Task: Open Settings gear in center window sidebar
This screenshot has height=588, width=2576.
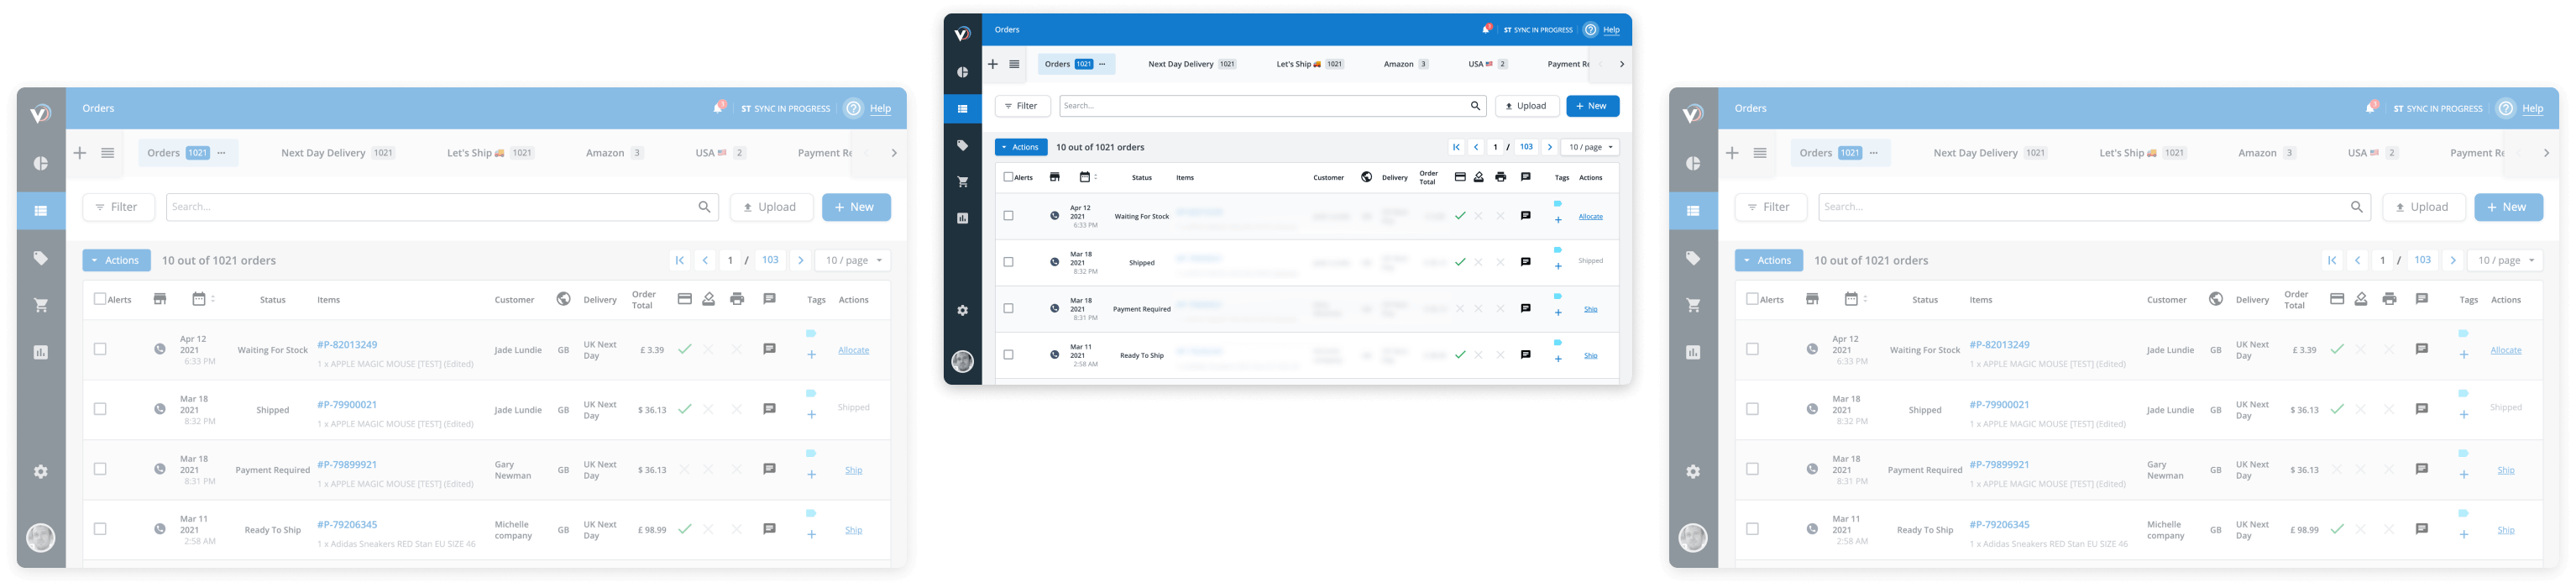Action: click(962, 310)
